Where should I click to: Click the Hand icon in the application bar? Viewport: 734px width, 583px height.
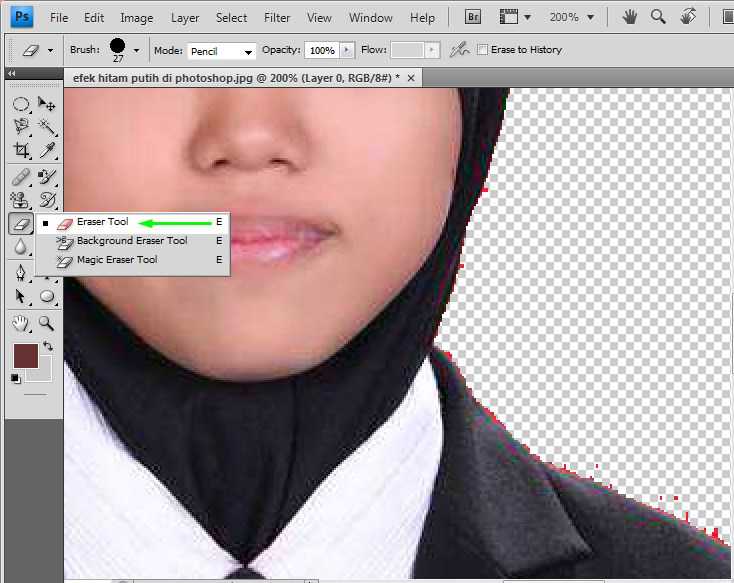pos(629,18)
